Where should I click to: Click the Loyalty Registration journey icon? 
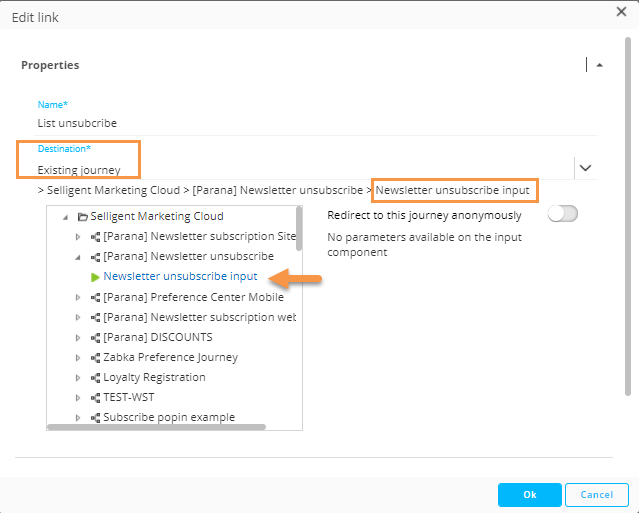(x=96, y=377)
